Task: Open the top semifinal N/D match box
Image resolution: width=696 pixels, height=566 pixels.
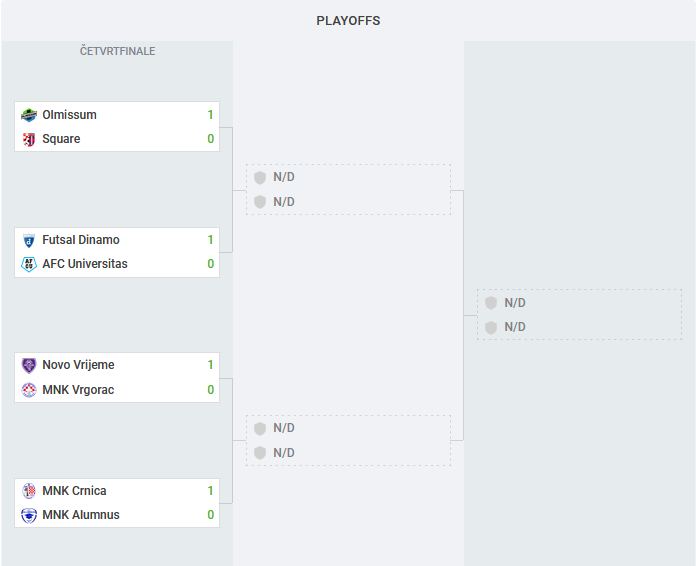Action: click(348, 190)
